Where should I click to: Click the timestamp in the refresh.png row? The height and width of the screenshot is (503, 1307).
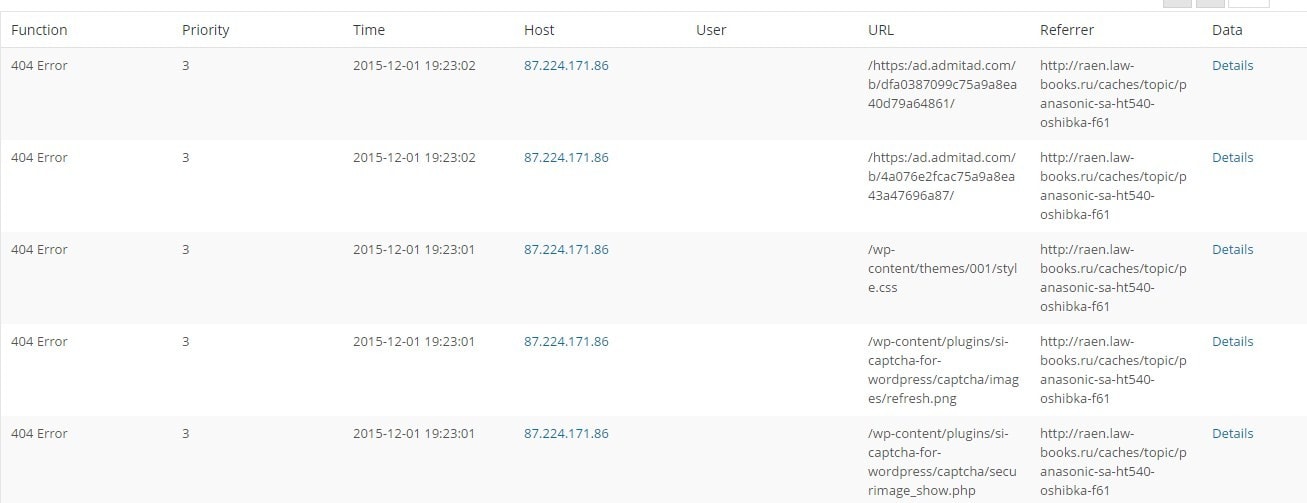pos(414,342)
